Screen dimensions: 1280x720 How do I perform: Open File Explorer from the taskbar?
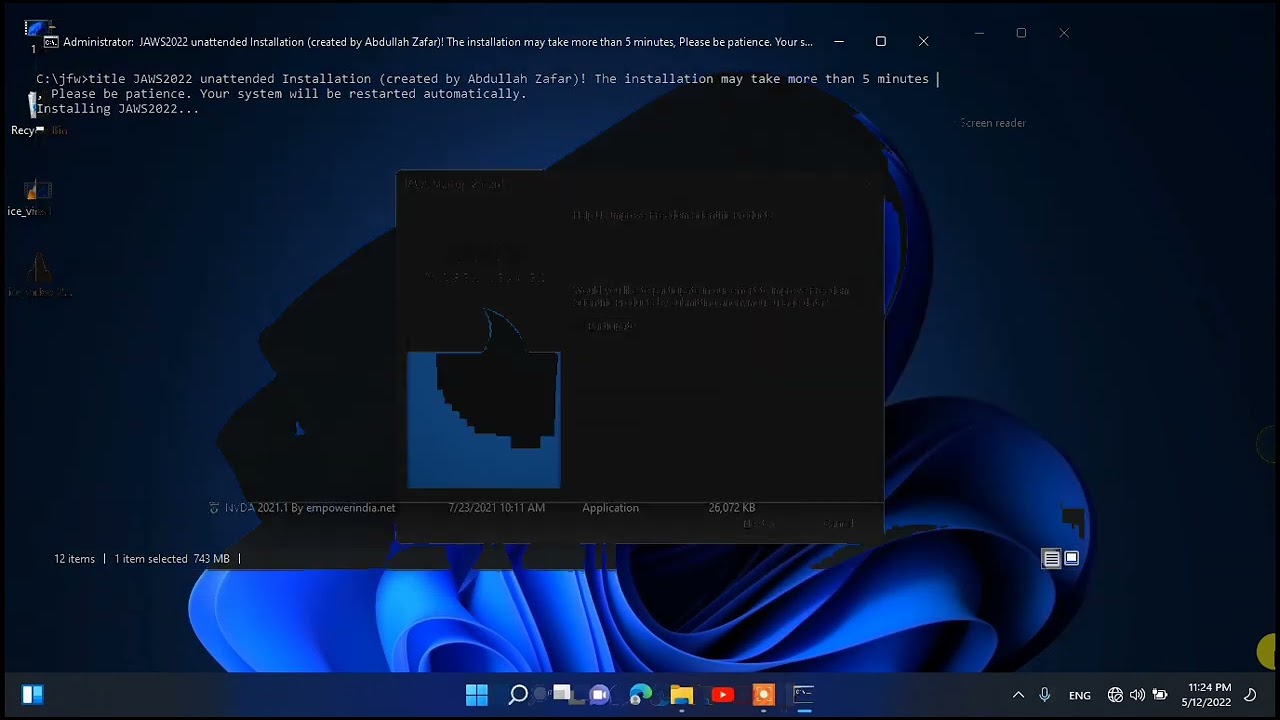pyautogui.click(x=682, y=694)
